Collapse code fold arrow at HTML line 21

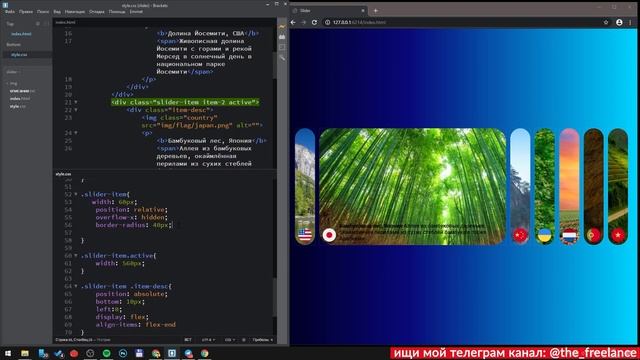point(76,102)
